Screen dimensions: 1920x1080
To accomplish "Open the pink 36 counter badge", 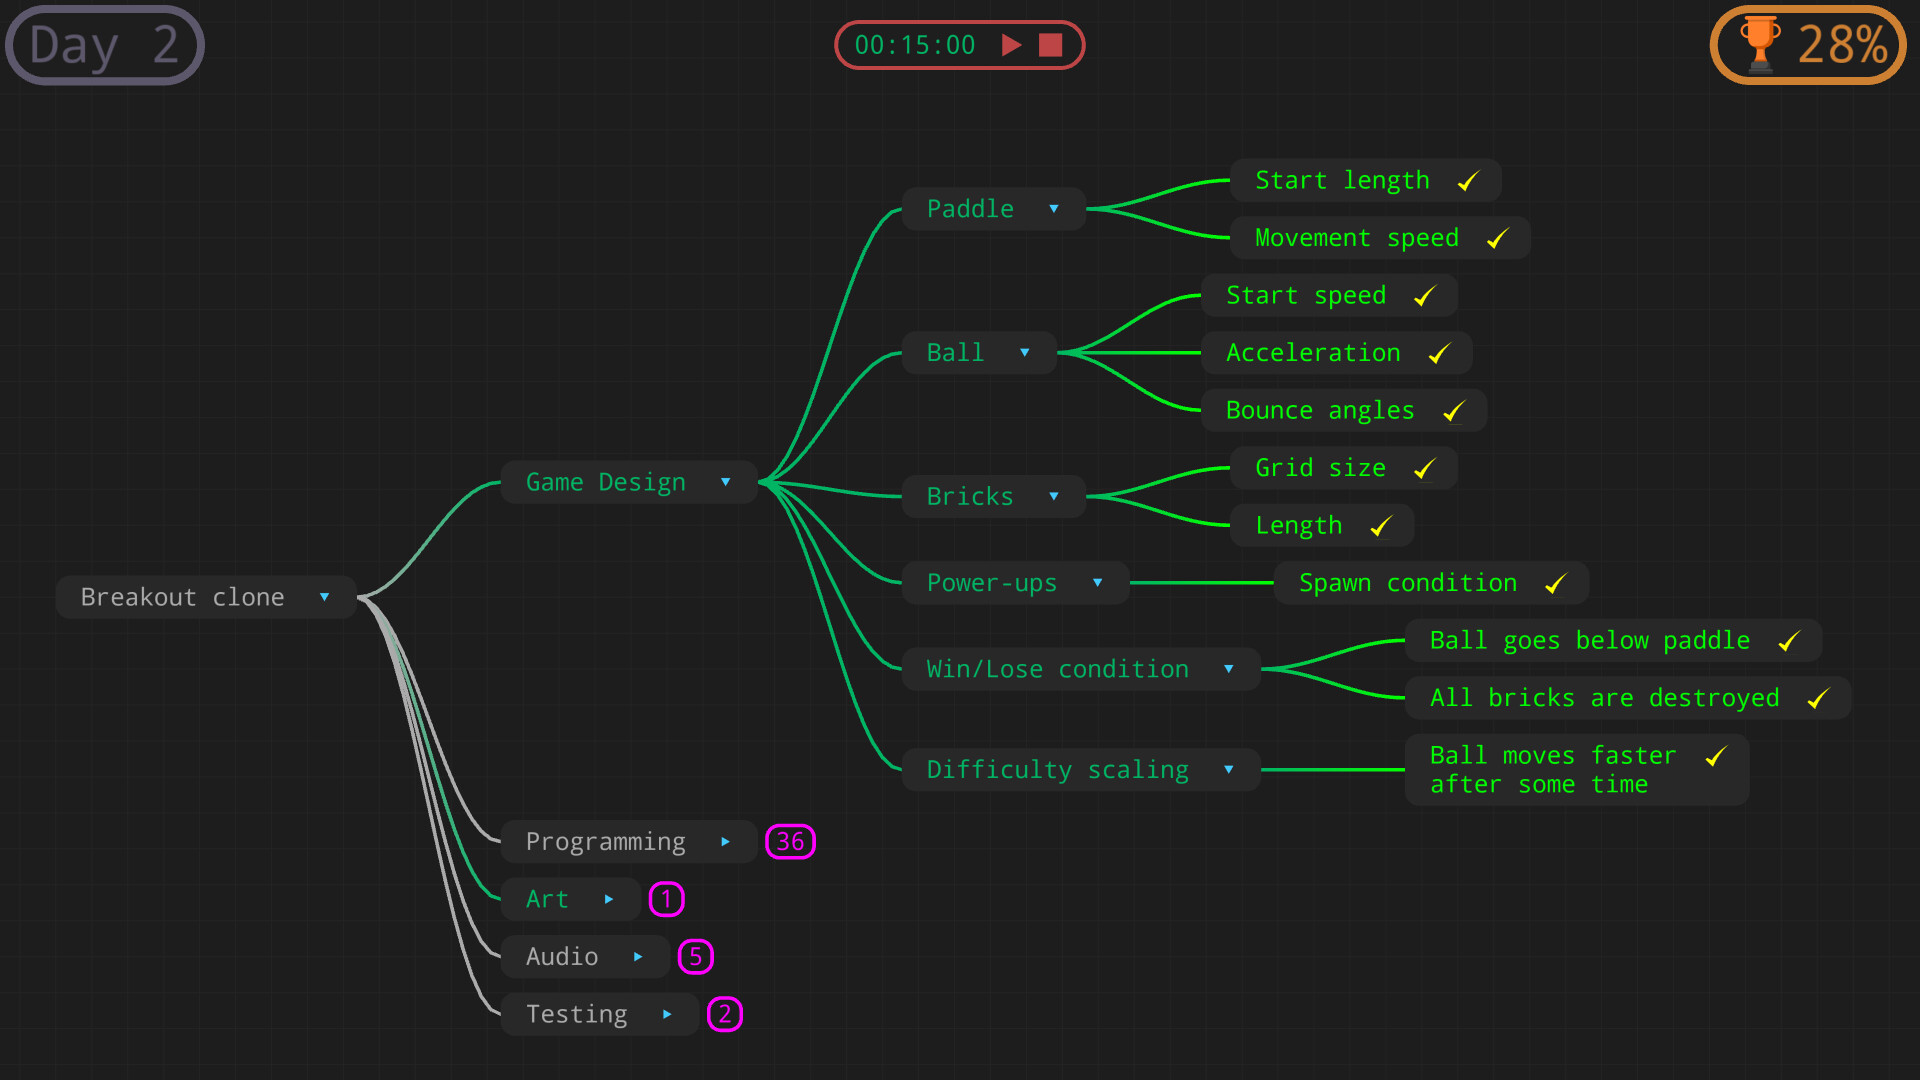I will pos(790,842).
